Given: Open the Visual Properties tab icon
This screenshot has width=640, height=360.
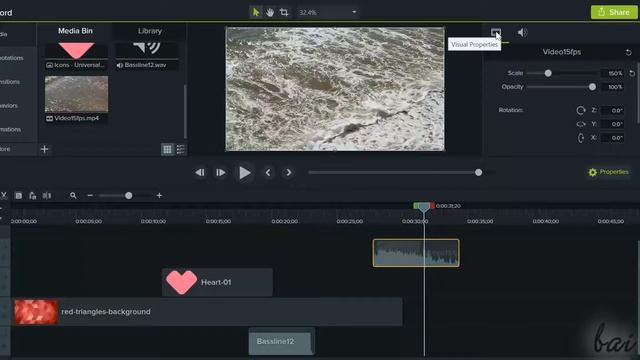Looking at the screenshot, I should click(x=496, y=32).
